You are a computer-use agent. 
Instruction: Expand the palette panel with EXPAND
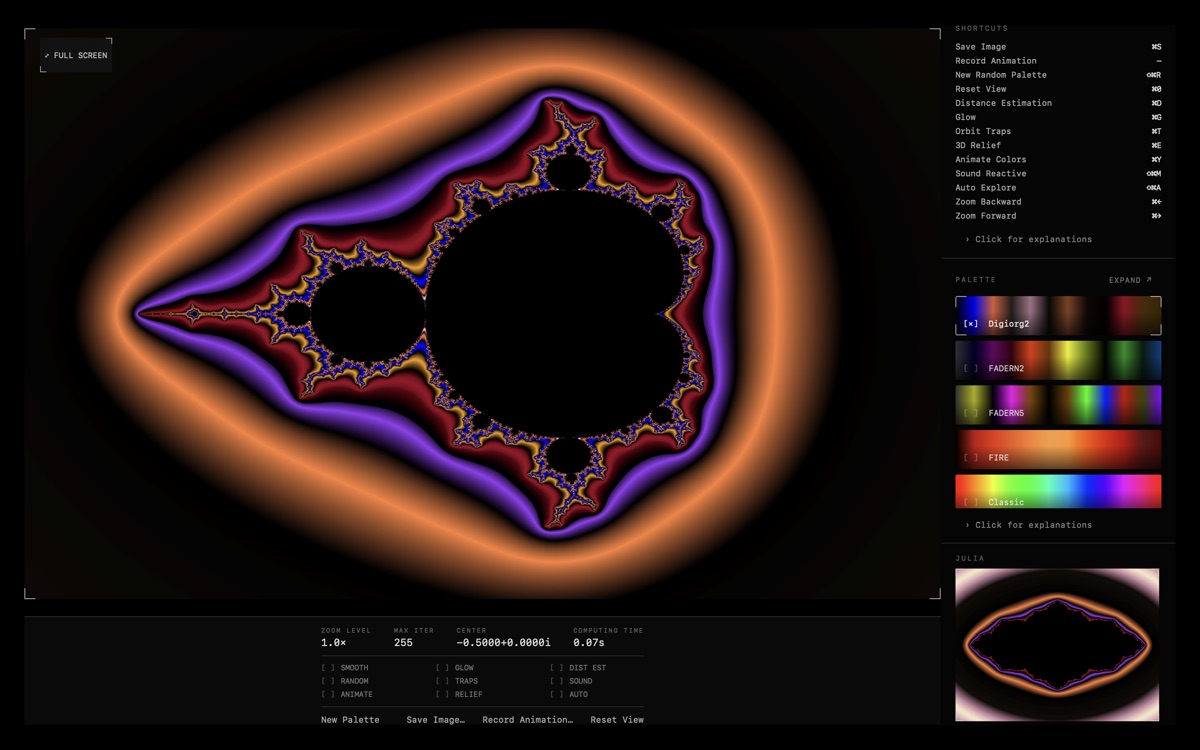click(1130, 280)
